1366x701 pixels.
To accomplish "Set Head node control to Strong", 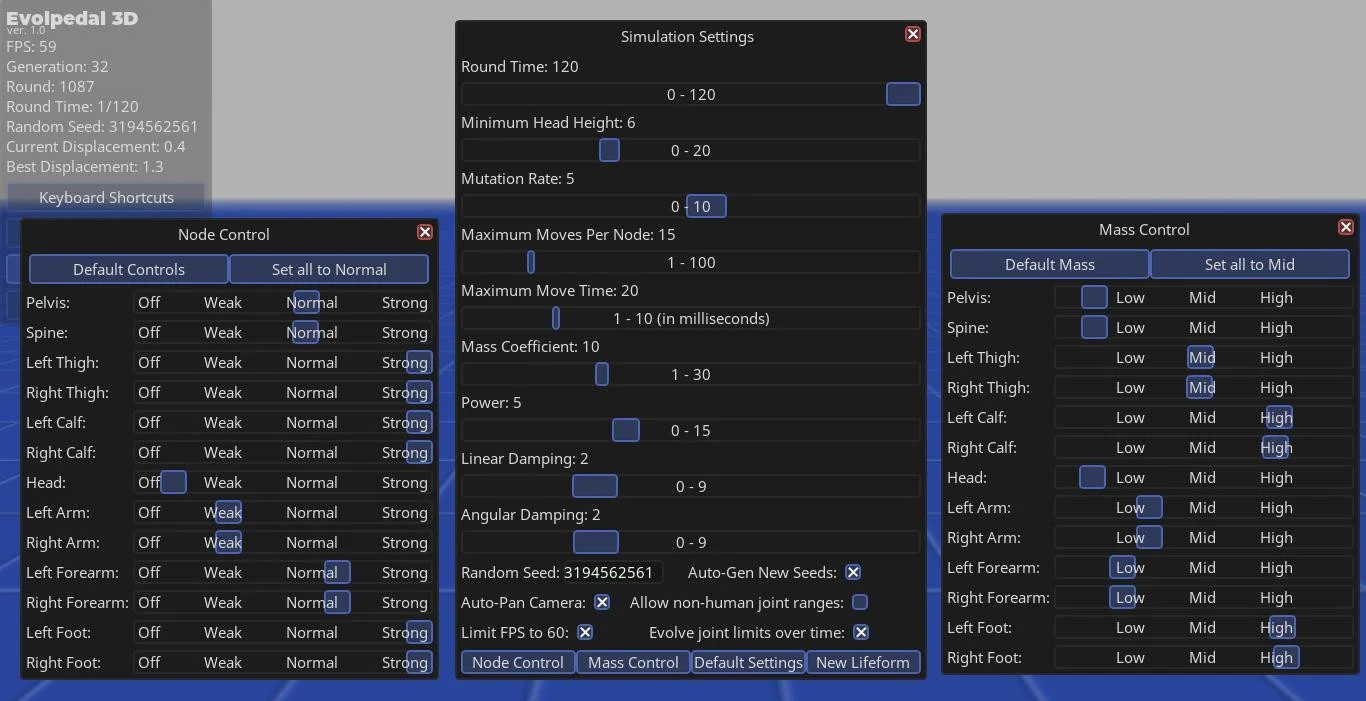I will 404,482.
